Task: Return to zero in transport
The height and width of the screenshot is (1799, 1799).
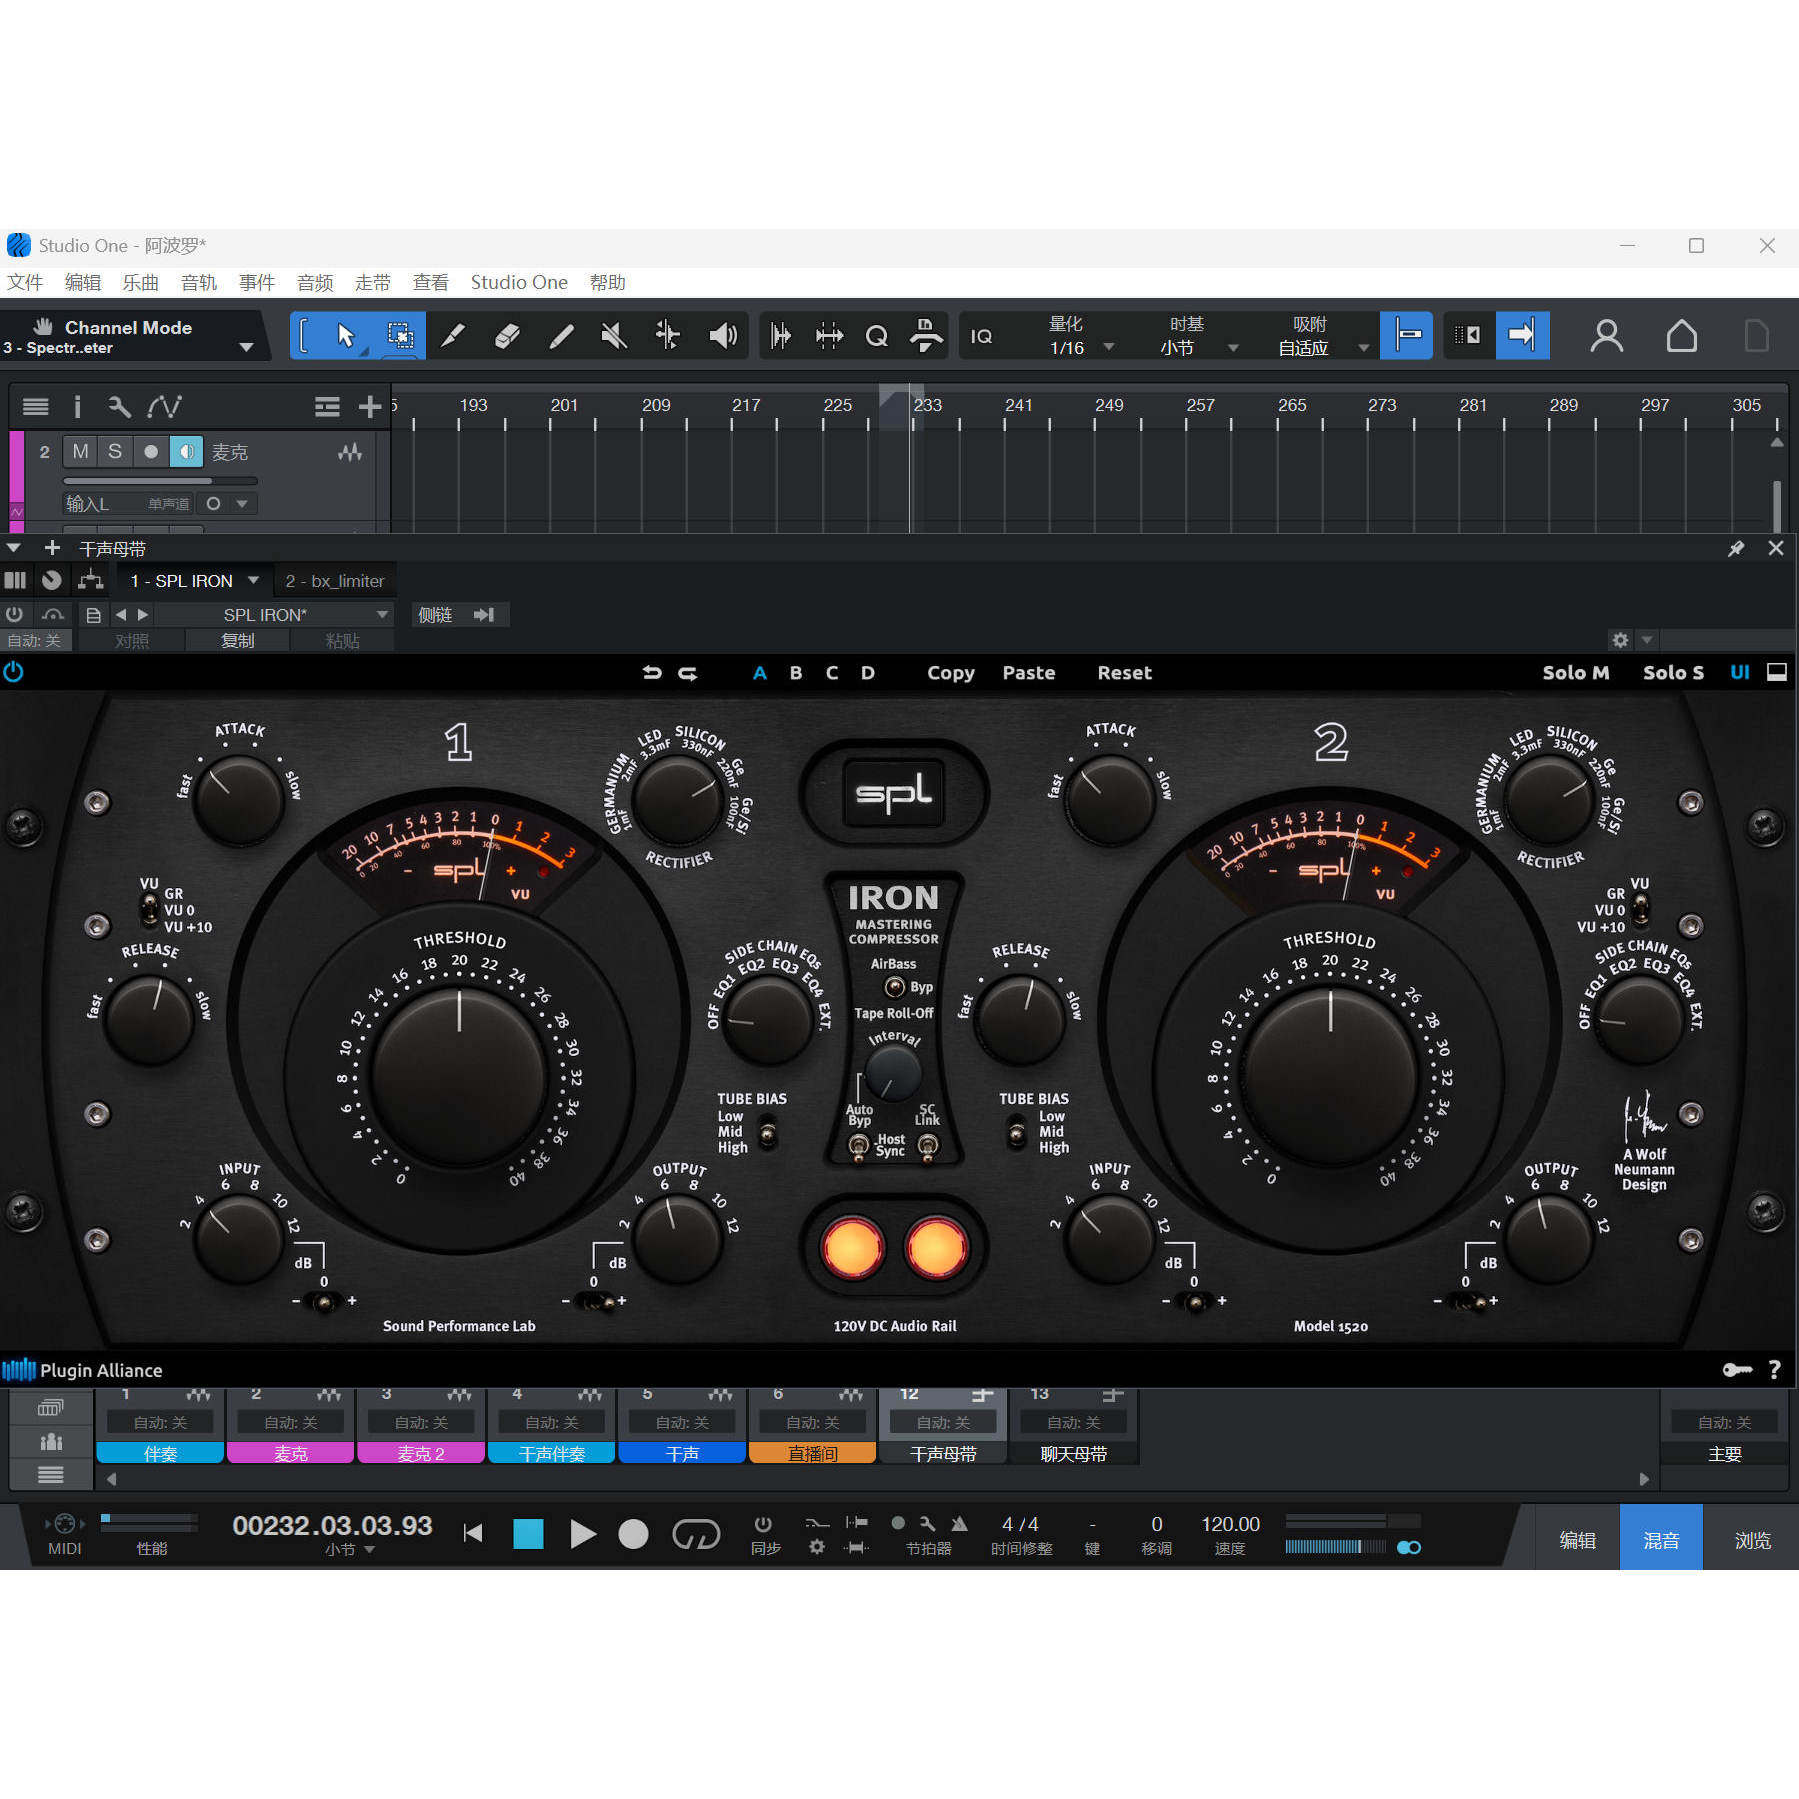Action: coord(473,1533)
